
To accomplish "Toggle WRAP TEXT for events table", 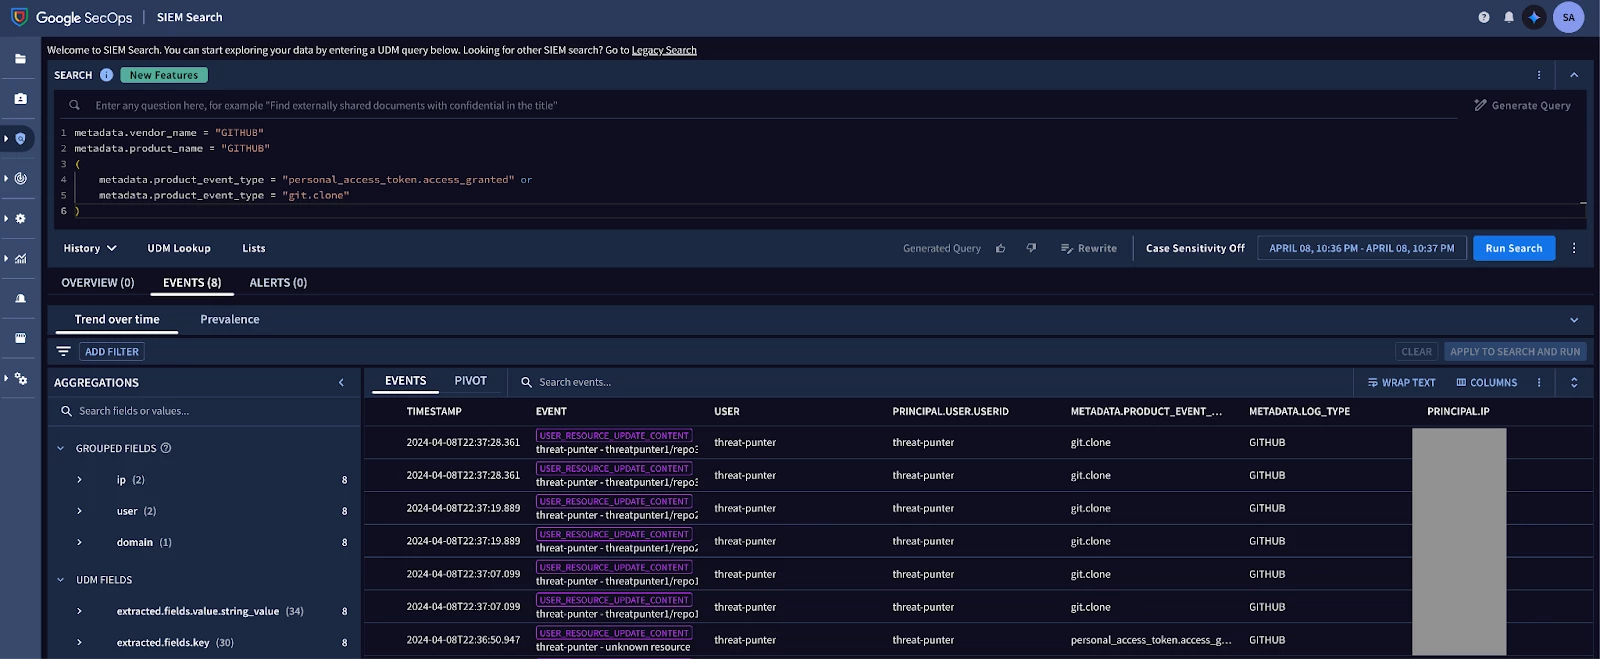I will click(x=1401, y=382).
